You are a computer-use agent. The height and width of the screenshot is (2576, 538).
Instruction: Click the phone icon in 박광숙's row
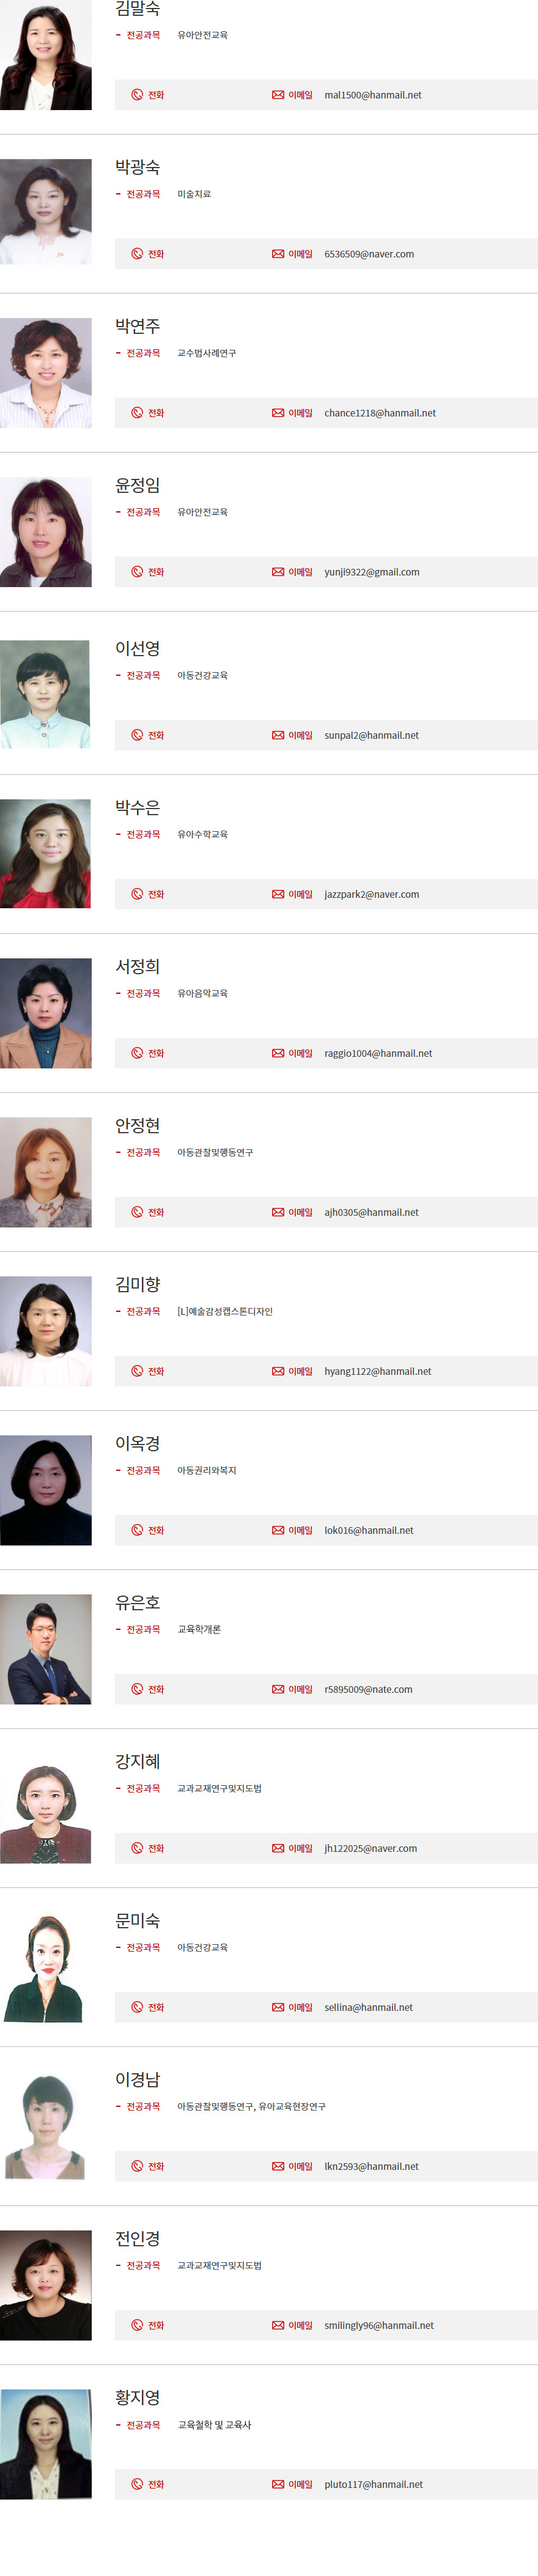137,254
